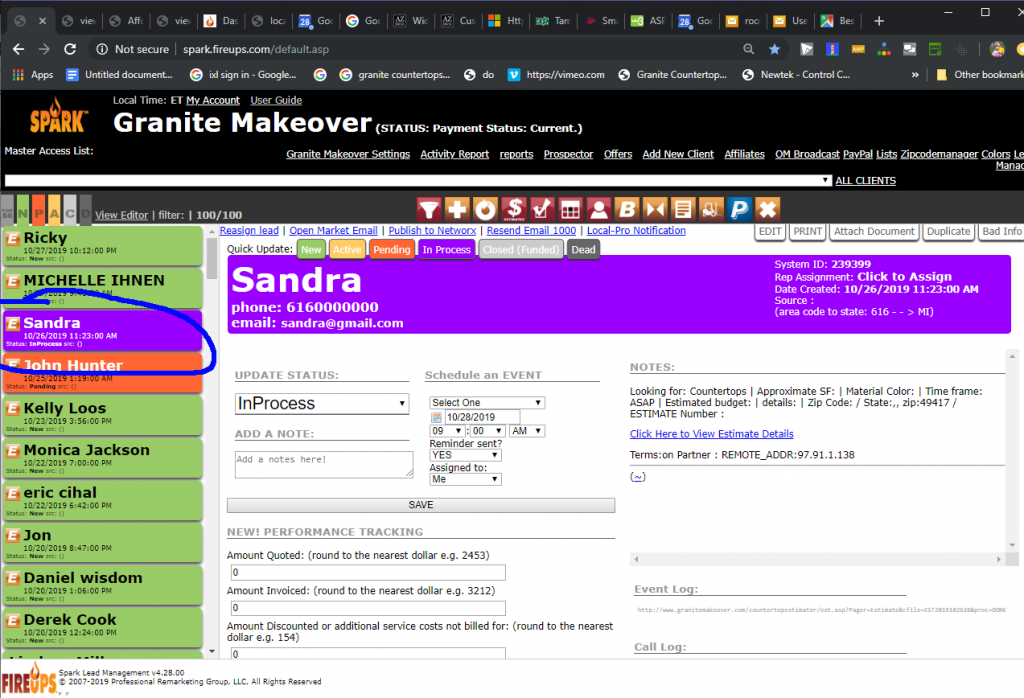This screenshot has width=1024, height=698.
Task: Click the E icon beside Ricky
Action: [x=12, y=238]
